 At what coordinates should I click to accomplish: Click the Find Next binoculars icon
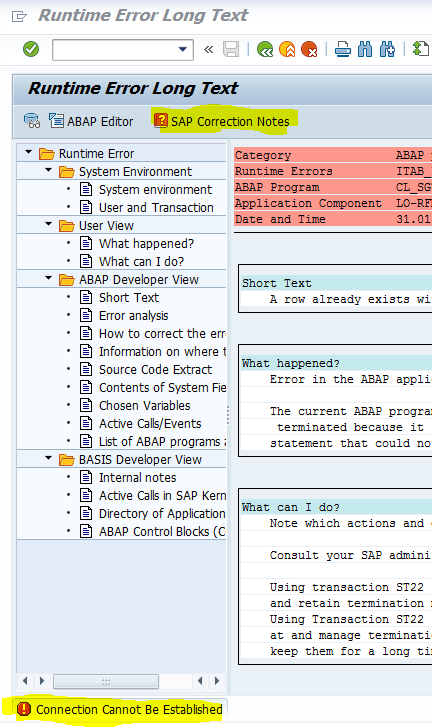point(387,49)
